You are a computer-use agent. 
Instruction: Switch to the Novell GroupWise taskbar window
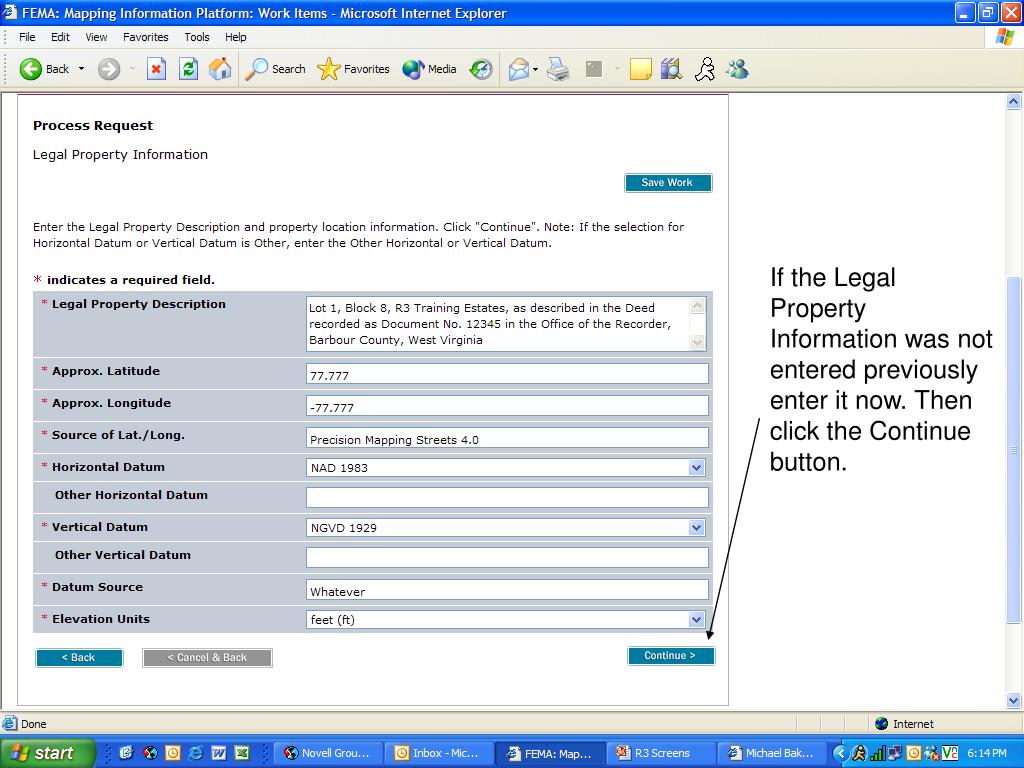tap(329, 753)
